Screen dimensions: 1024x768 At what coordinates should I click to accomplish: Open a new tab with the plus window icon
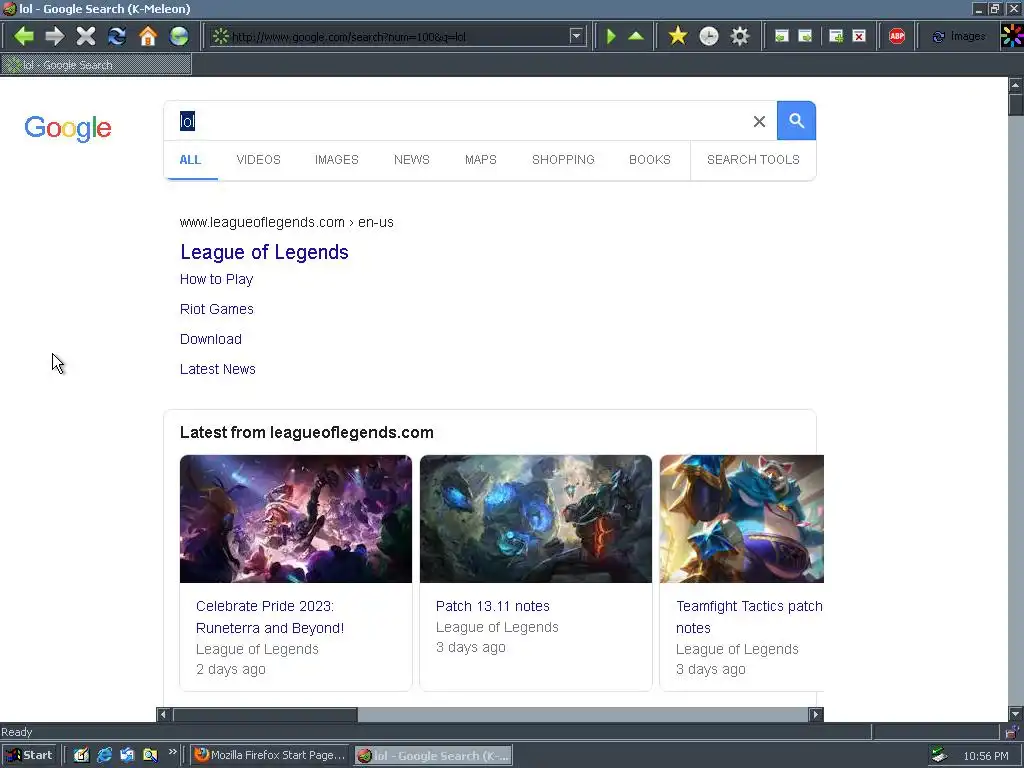tap(836, 36)
